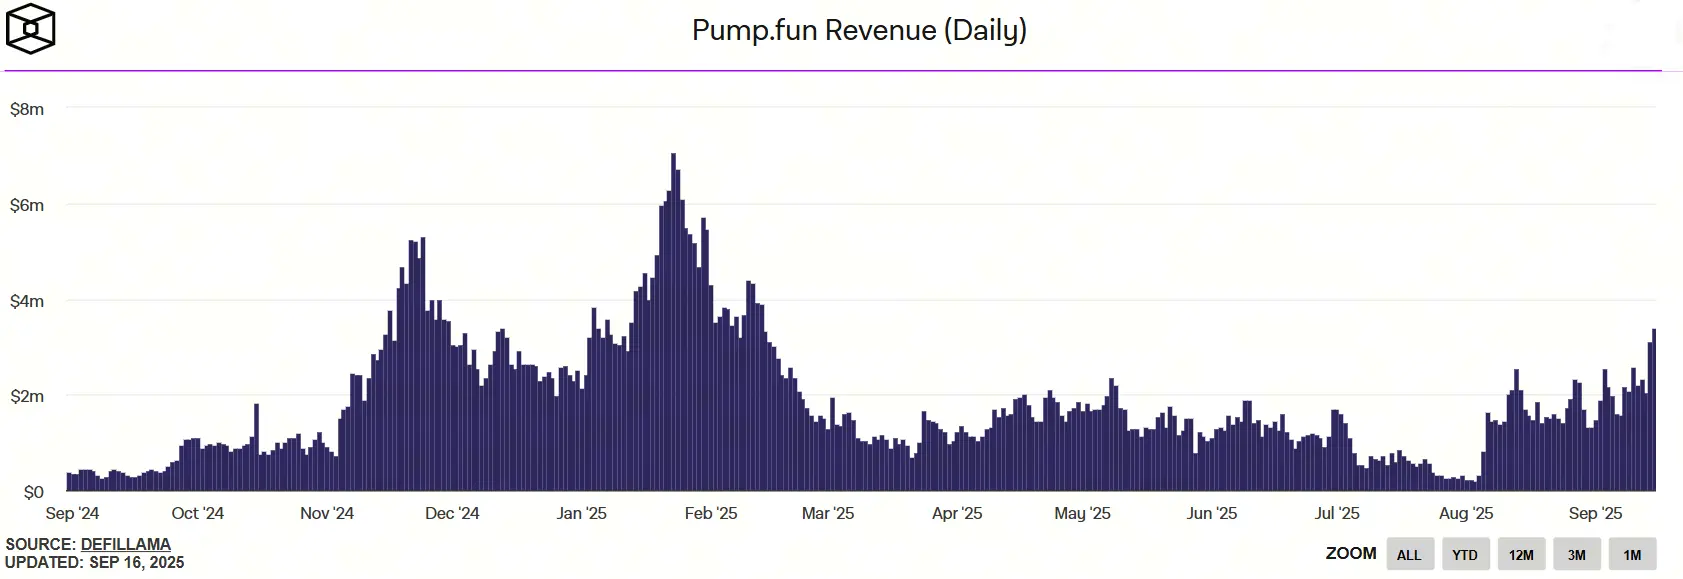Viewport: 1683px width, 579px height.
Task: Set chart zoom to 3M
Action: (1577, 555)
